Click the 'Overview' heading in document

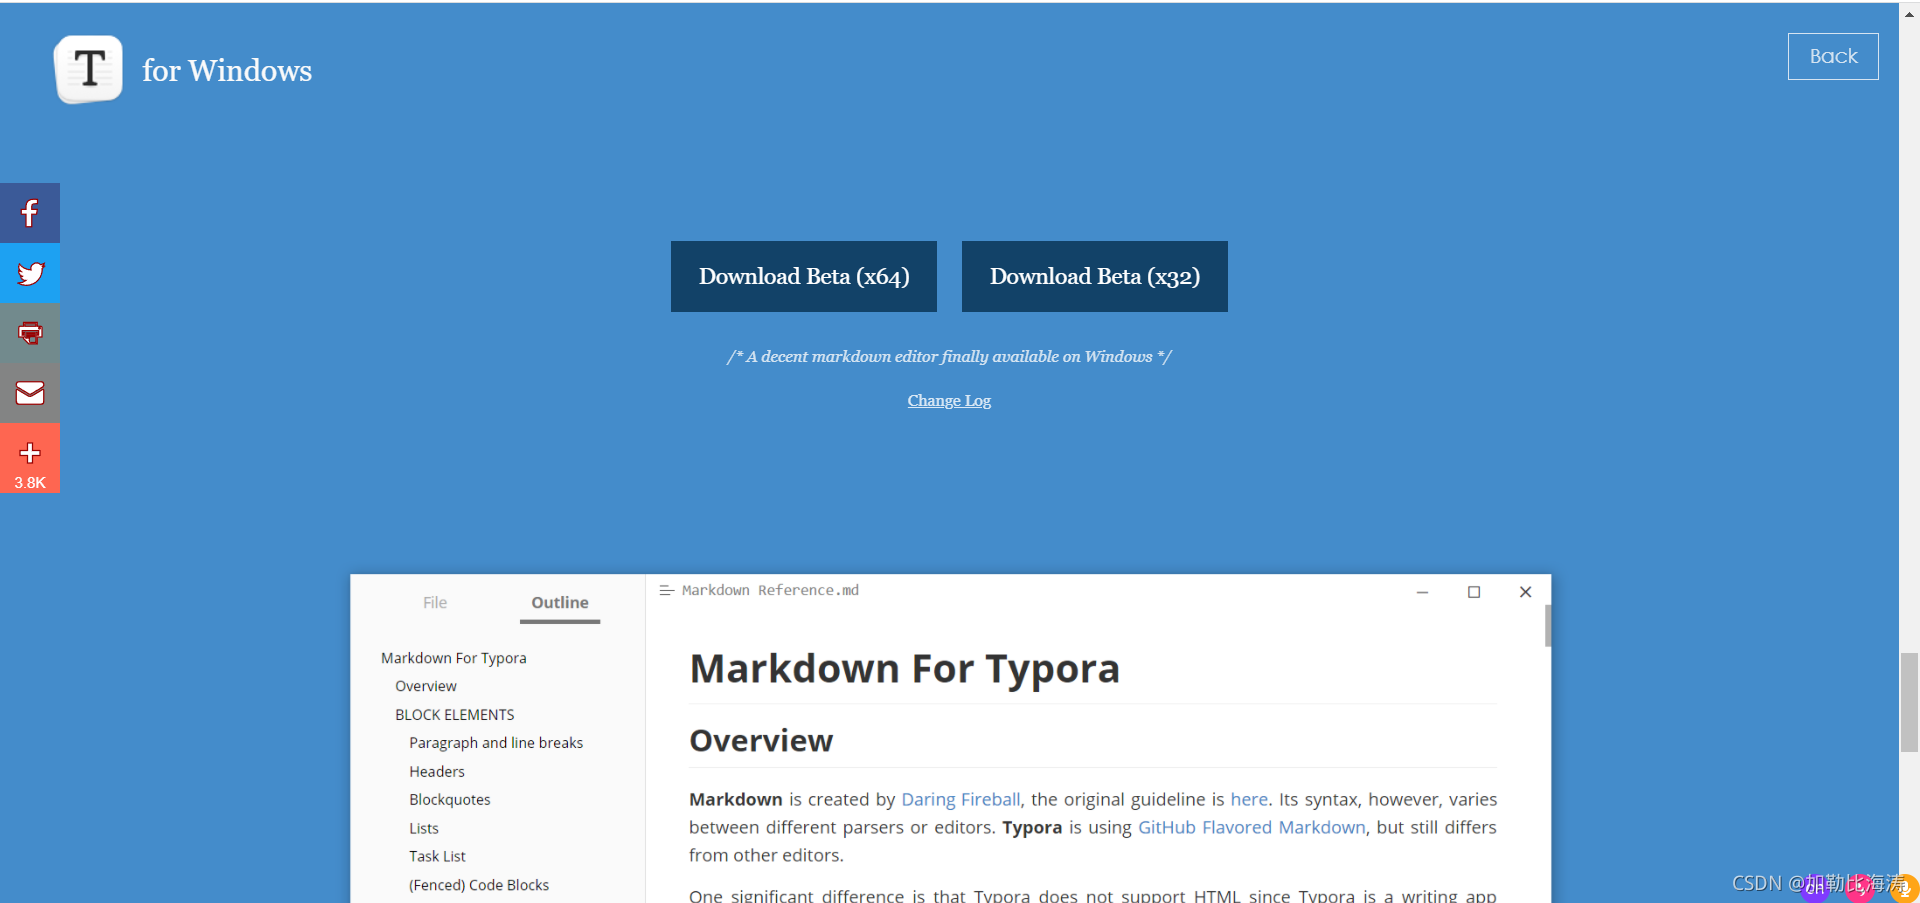(761, 741)
